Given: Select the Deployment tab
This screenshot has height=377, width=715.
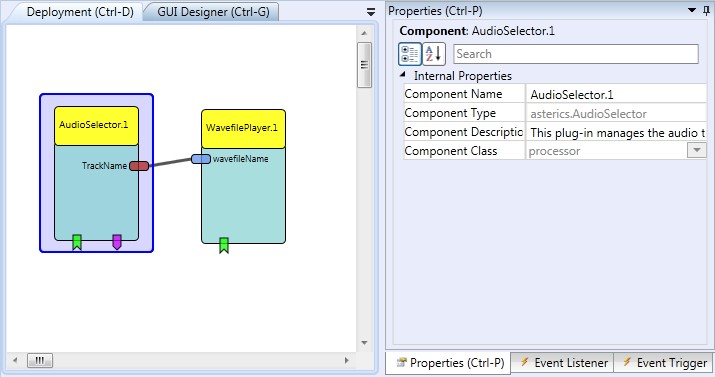Looking at the screenshot, I should (80, 12).
